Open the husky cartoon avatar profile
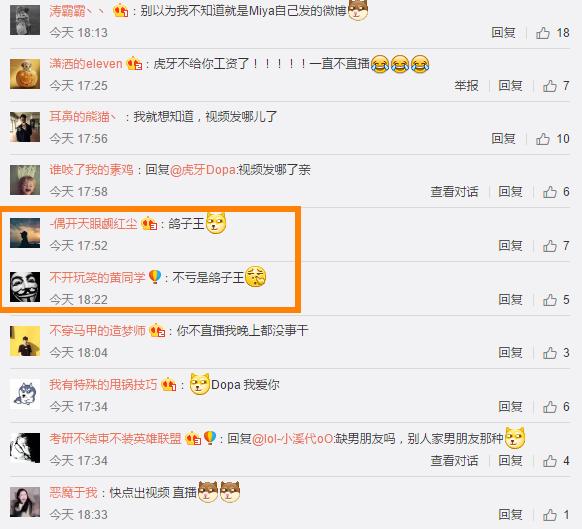The width and height of the screenshot is (582, 529). pos(25,394)
